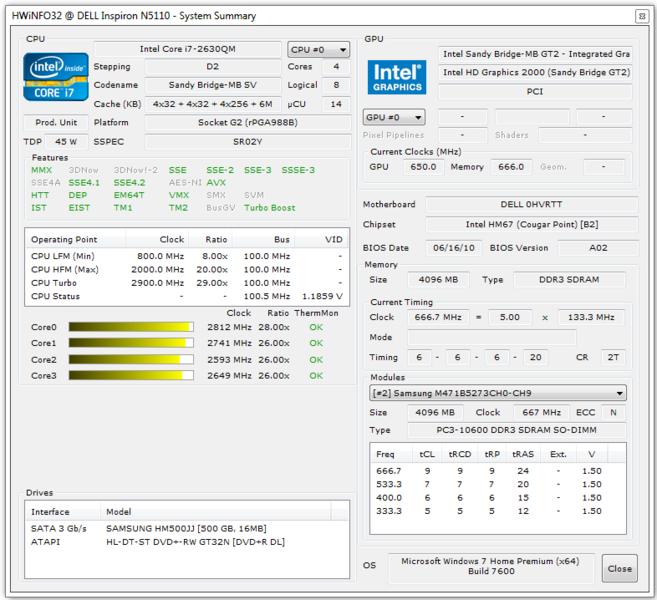Click the memory Clock 666.7 MHz field

(x=438, y=317)
